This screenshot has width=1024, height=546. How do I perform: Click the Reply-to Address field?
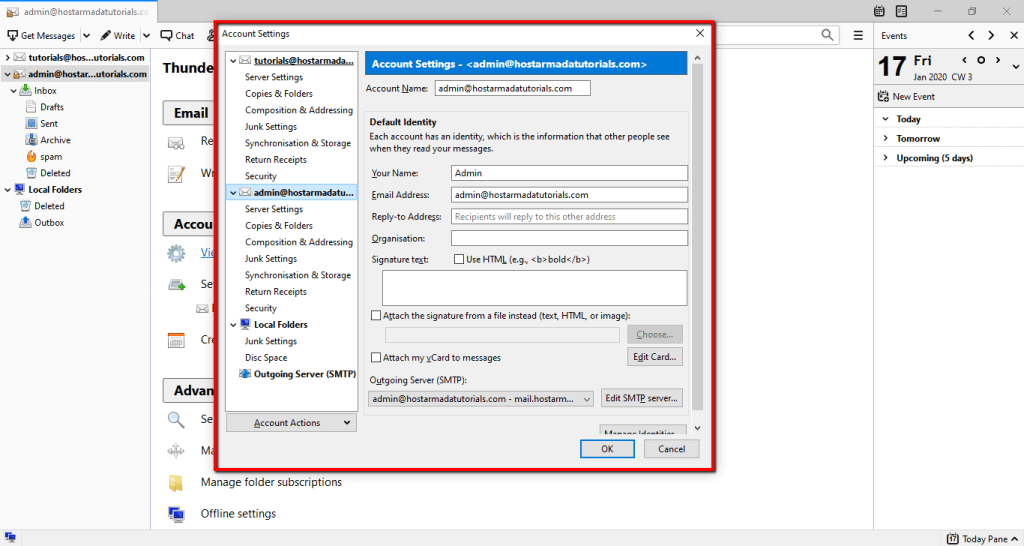(x=569, y=216)
